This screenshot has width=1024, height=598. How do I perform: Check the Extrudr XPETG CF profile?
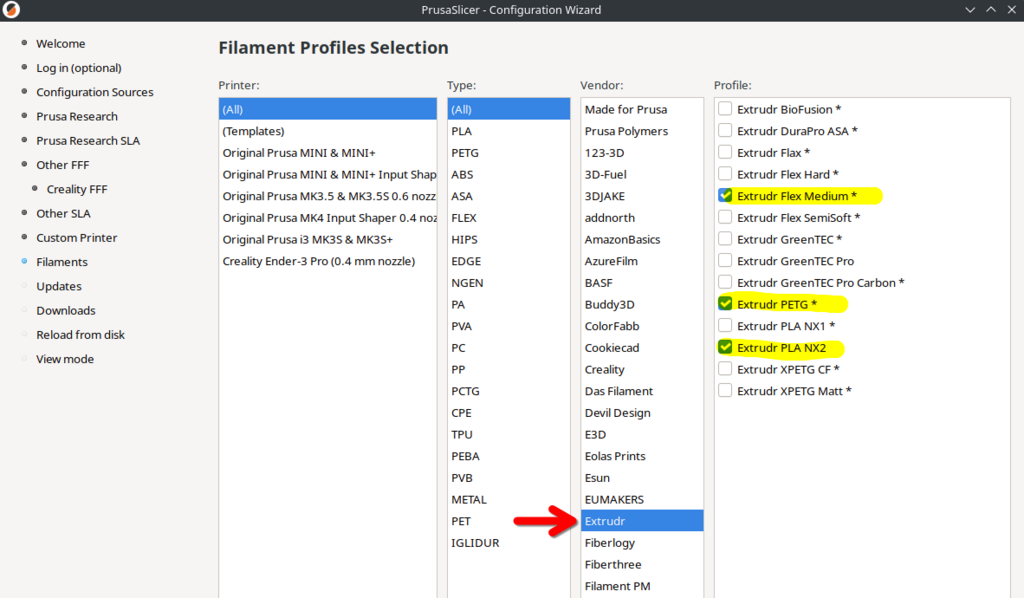726,370
